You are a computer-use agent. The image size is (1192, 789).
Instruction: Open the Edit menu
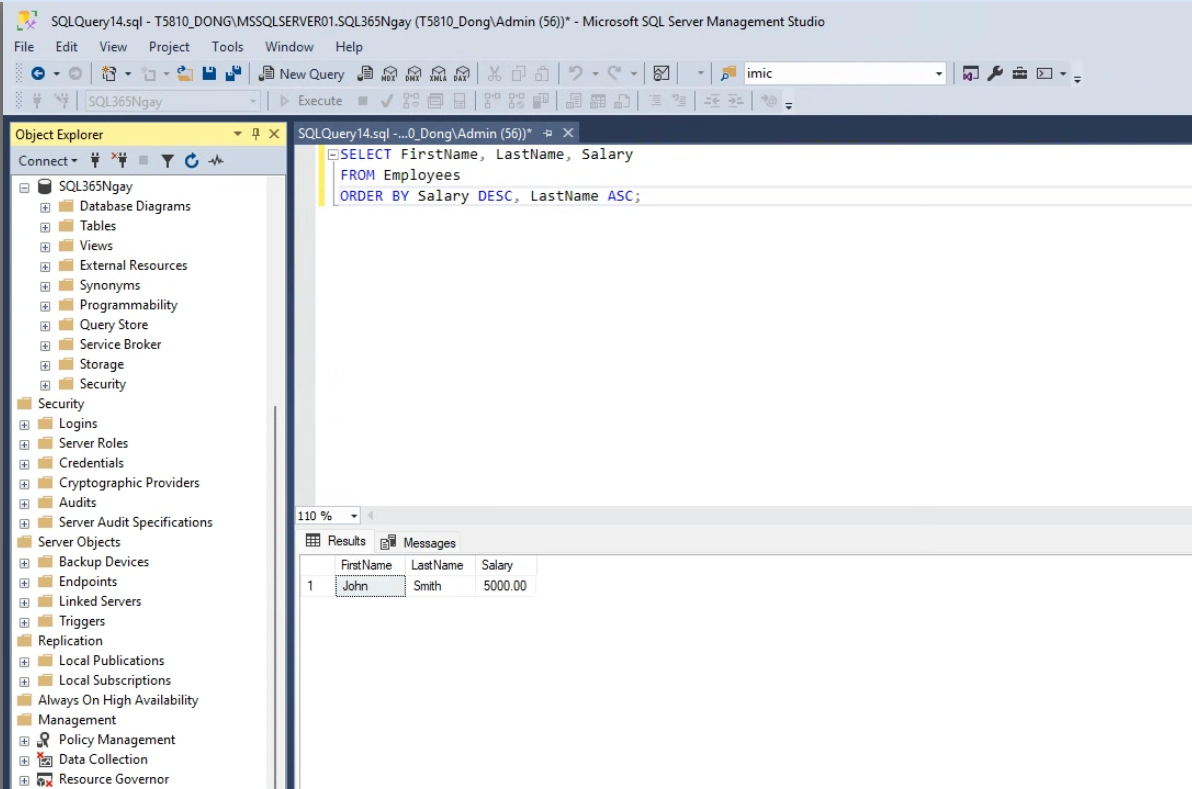66,47
